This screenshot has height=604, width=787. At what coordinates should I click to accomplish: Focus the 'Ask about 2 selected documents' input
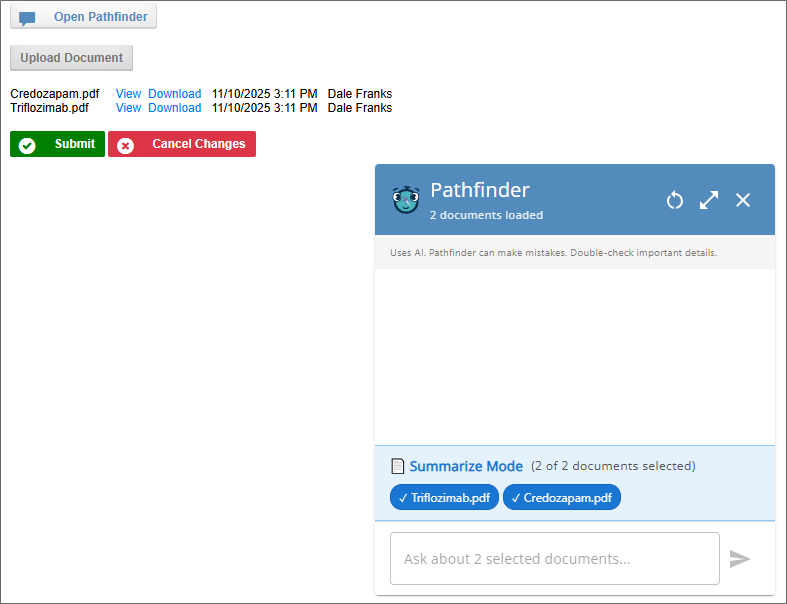[554, 559]
